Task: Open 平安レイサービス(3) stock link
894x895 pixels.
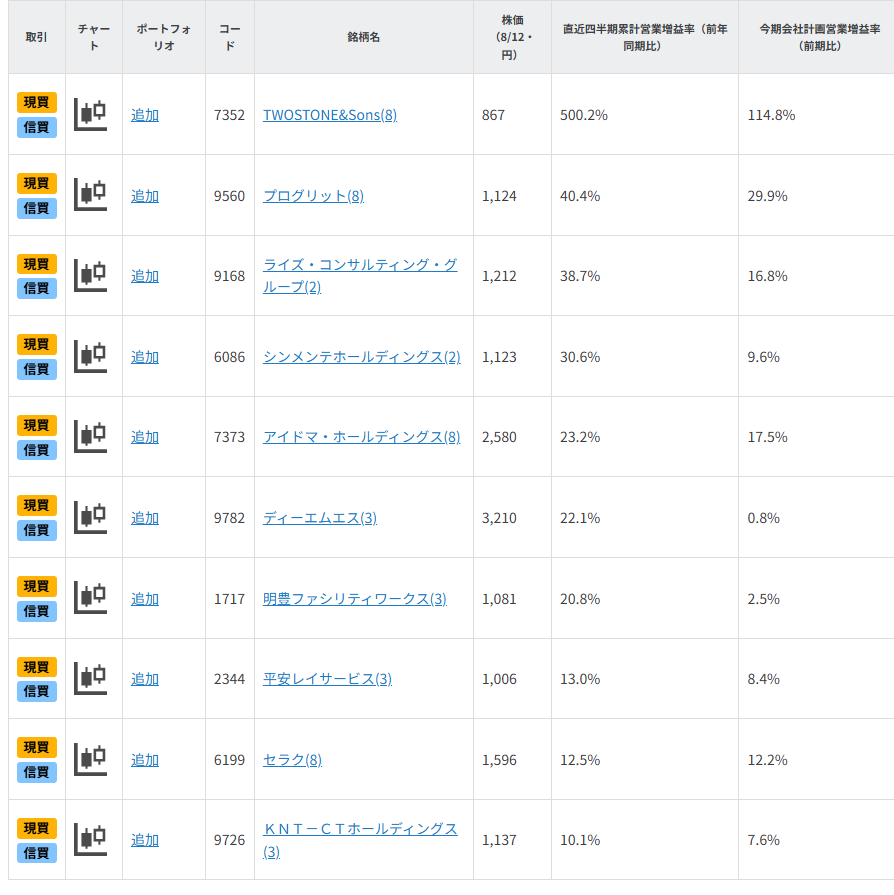Action: [327, 679]
